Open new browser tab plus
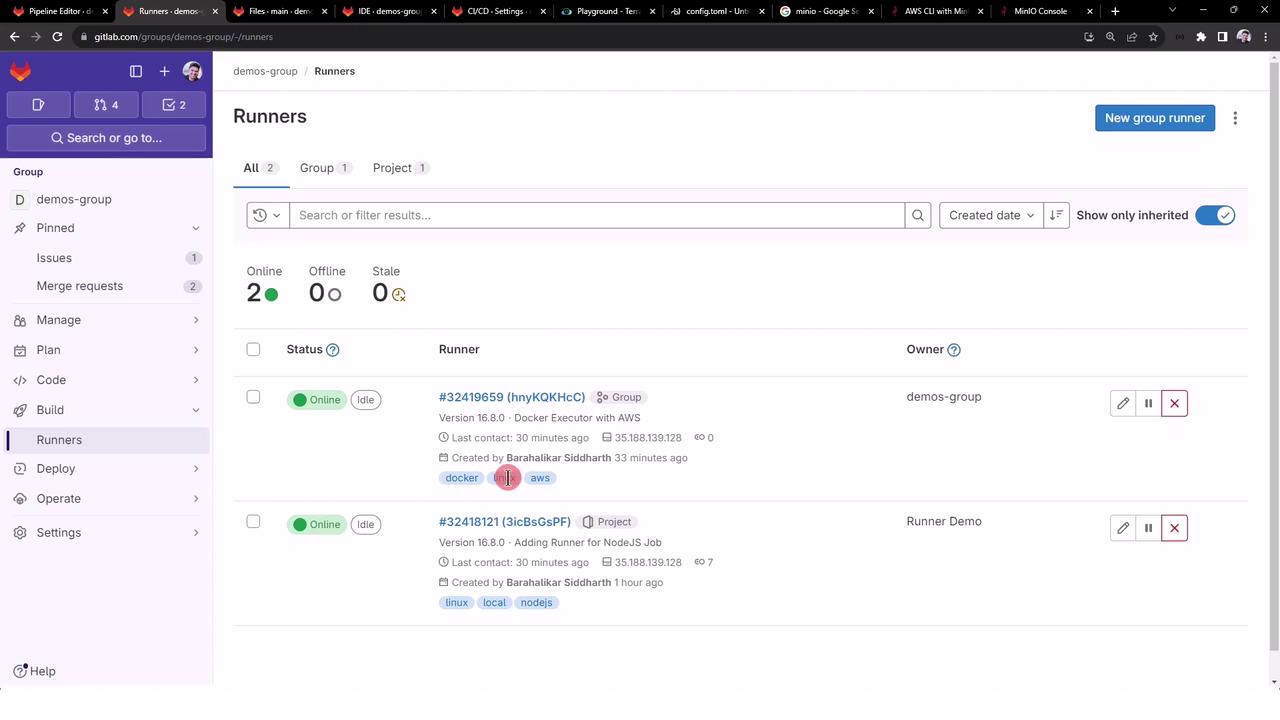This screenshot has height=720, width=1280. (1115, 11)
